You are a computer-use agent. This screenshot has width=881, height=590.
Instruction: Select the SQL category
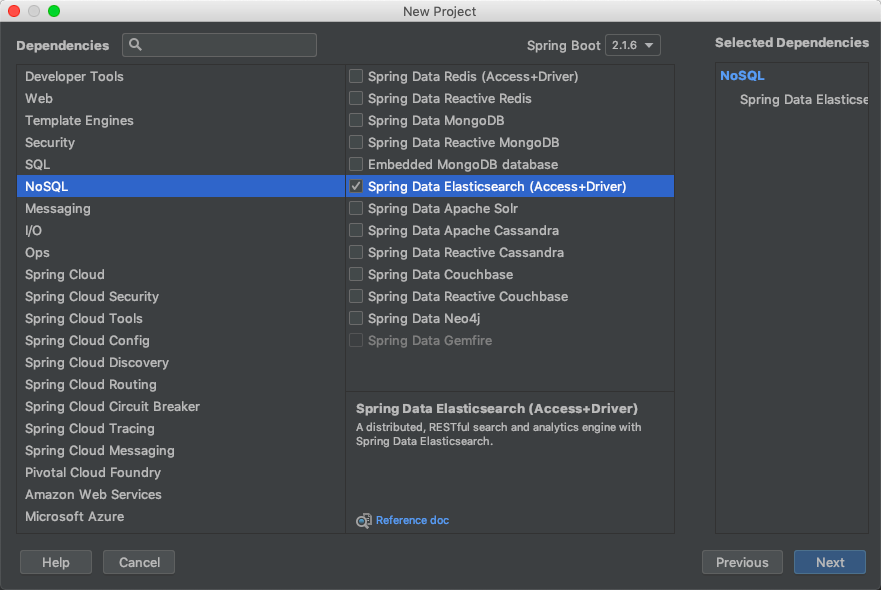(x=180, y=164)
